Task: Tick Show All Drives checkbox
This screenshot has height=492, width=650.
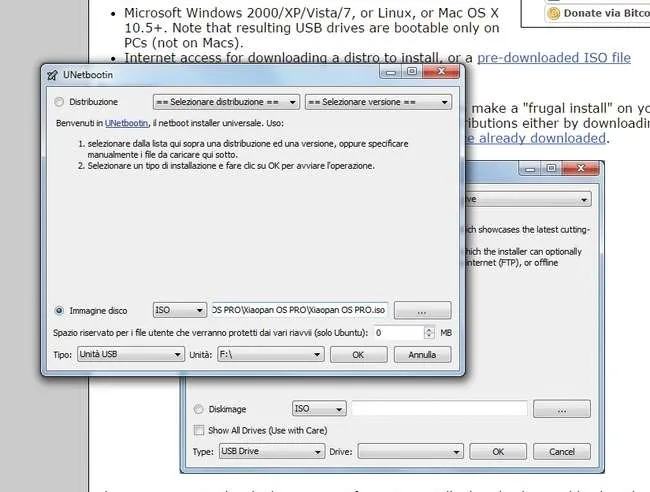Action: (199, 430)
